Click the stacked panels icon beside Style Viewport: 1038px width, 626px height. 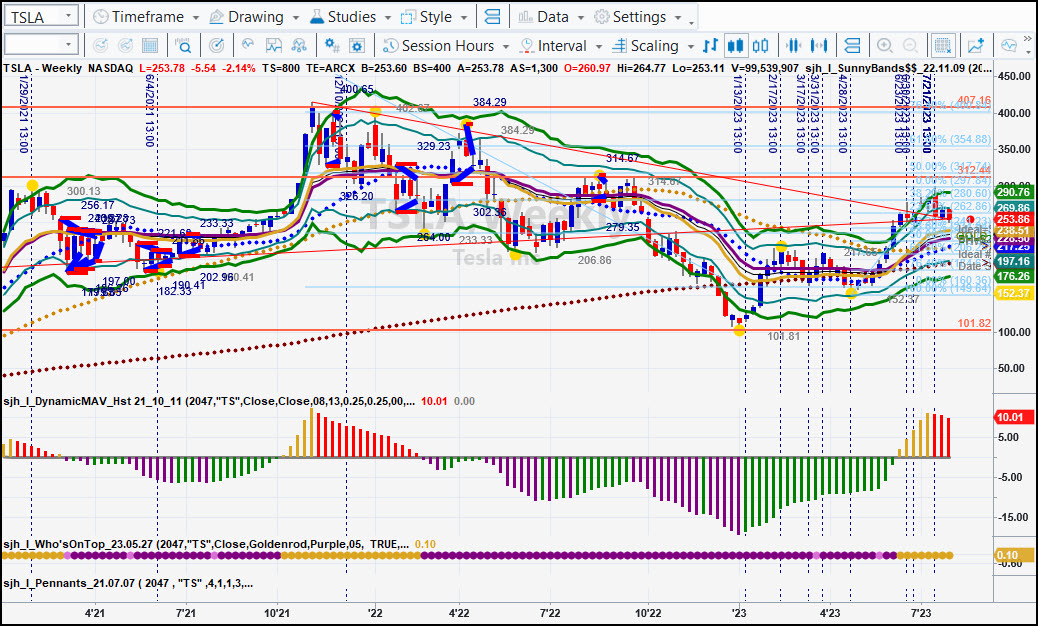tap(492, 17)
